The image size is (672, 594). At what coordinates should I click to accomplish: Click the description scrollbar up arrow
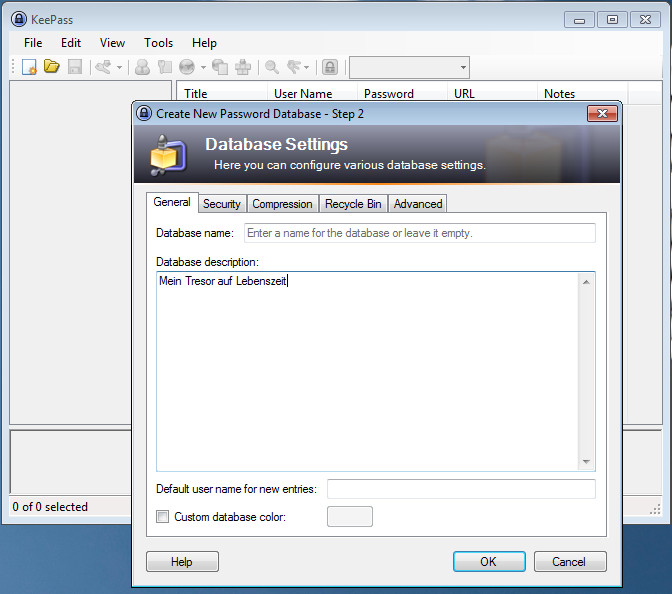tap(586, 282)
